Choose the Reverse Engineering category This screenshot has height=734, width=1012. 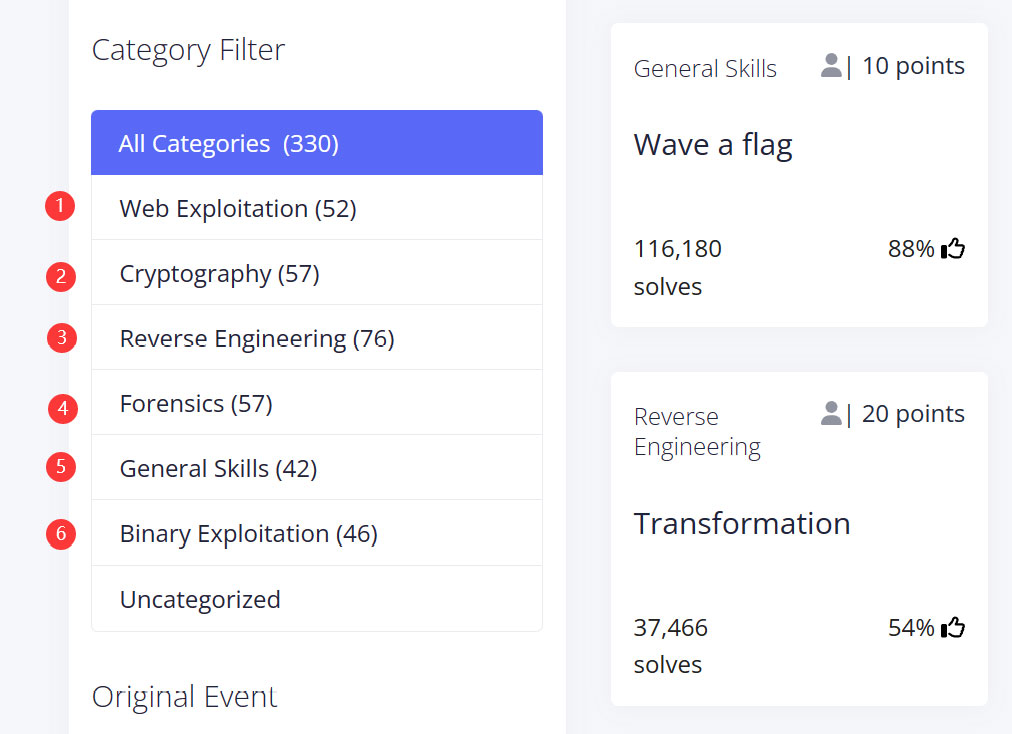tap(256, 338)
